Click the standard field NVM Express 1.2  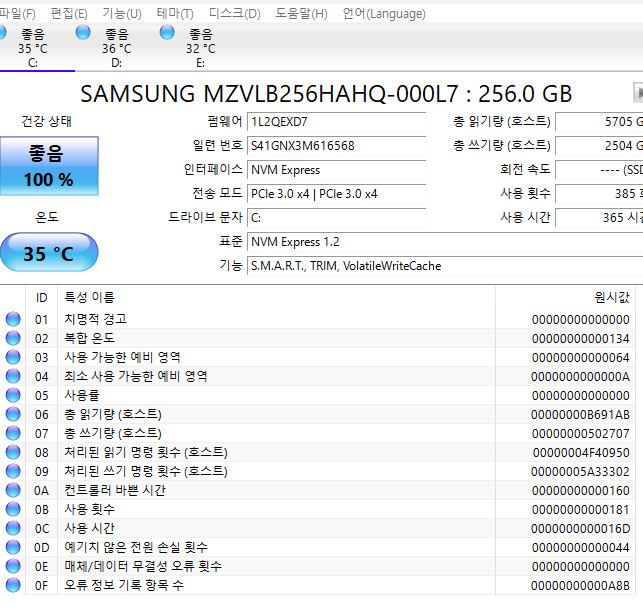click(445, 242)
